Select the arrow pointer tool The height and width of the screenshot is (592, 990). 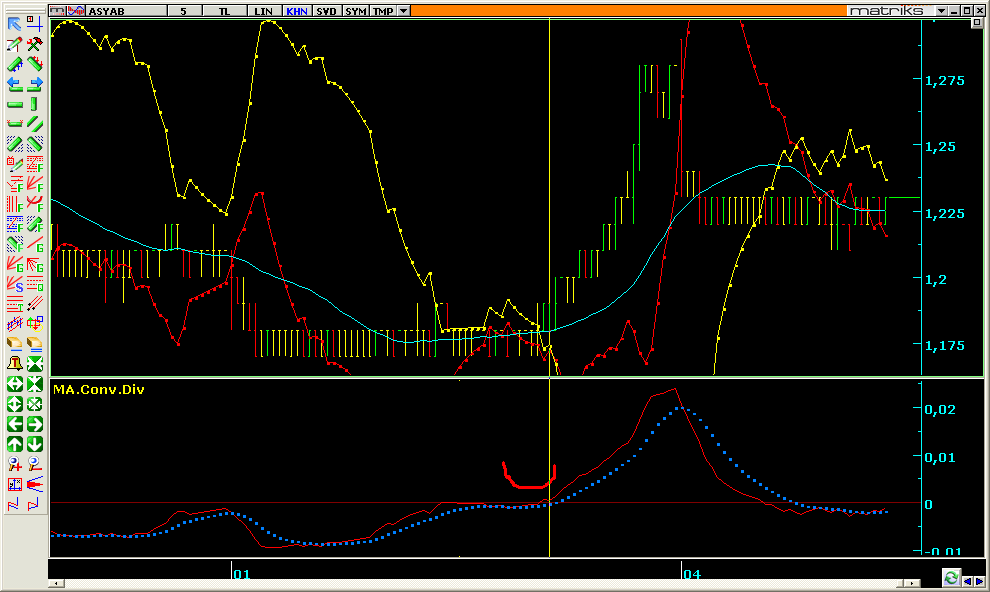(15, 24)
